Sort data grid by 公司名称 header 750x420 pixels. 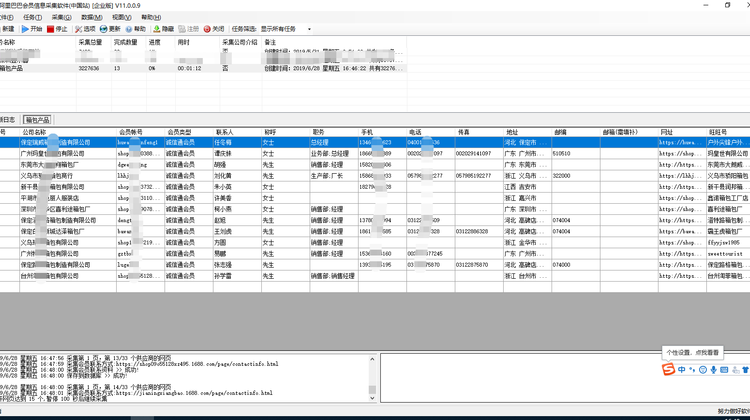tap(68, 132)
